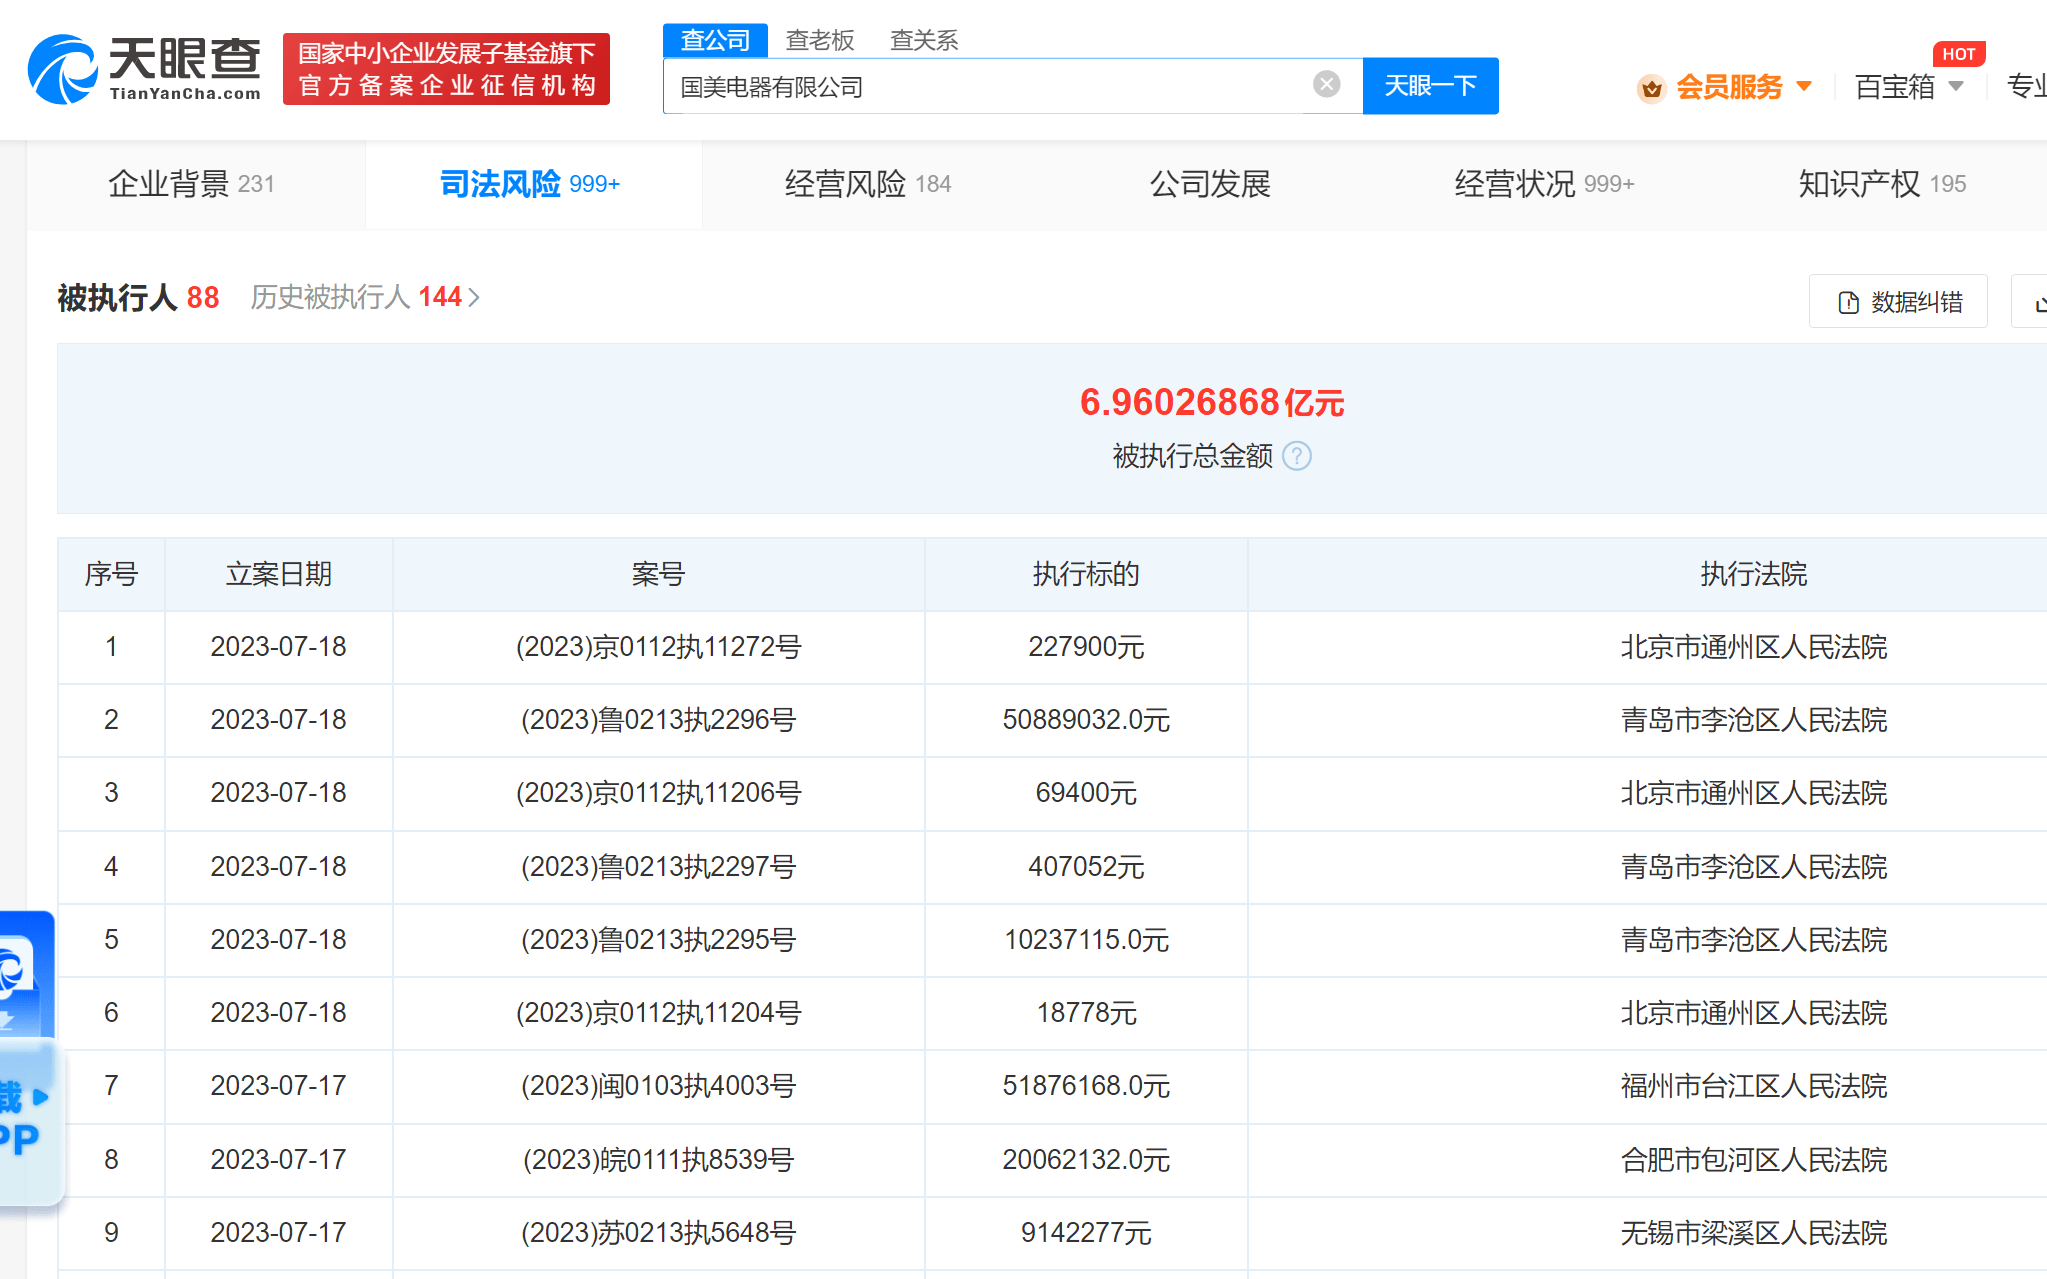Open the 企业背景 231 tab
This screenshot has width=2047, height=1279.
click(191, 184)
